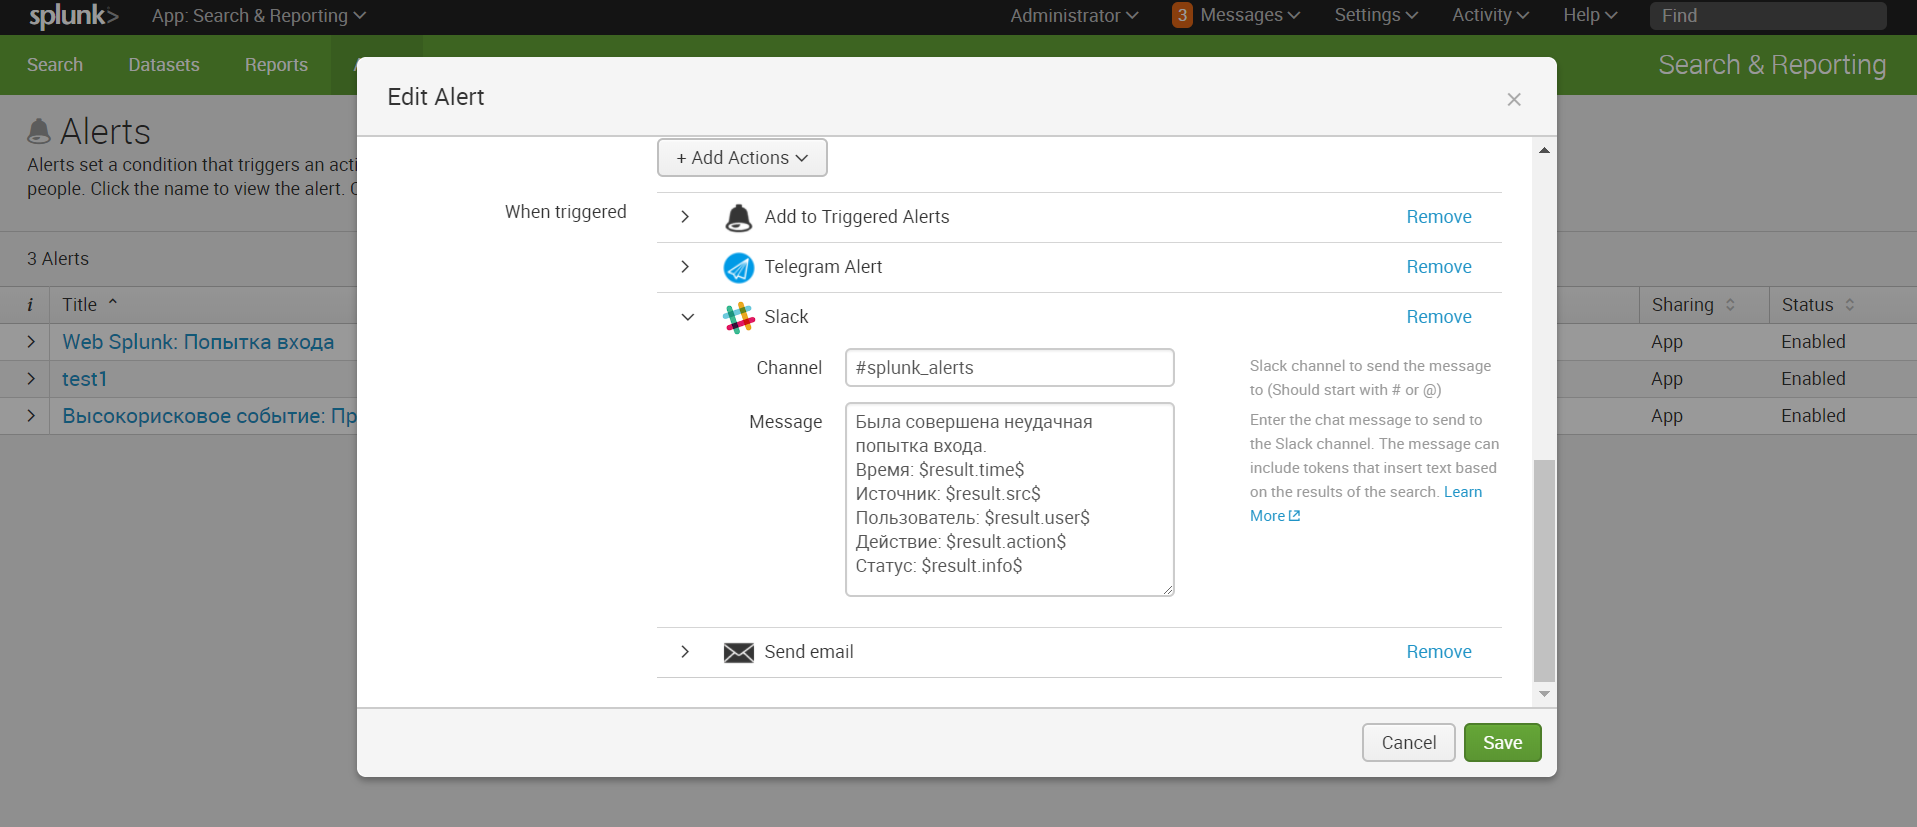
Task: Go to the Search tab
Action: [x=55, y=65]
